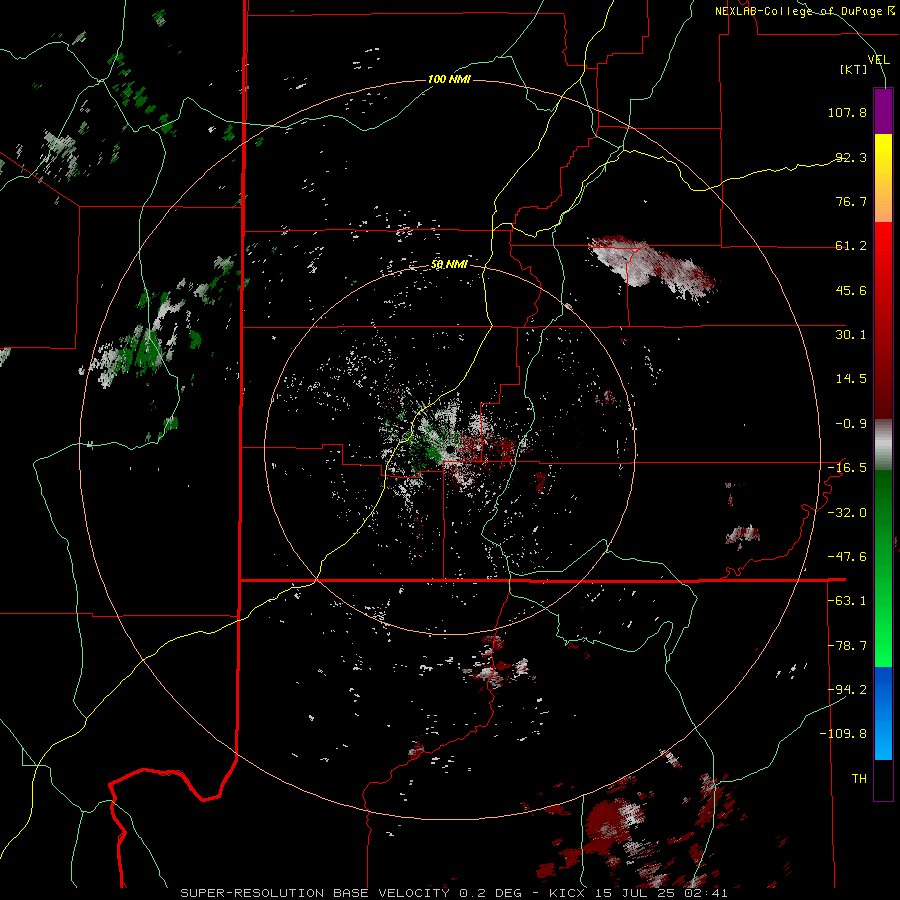Select the -63.1 scale value
900x900 pixels.
tap(847, 601)
